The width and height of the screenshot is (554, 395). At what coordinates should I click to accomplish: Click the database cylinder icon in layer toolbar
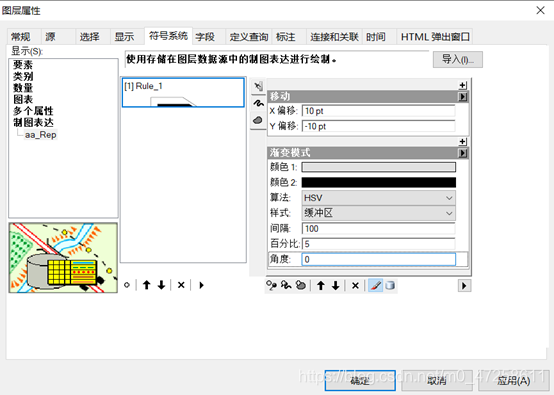[x=390, y=285]
